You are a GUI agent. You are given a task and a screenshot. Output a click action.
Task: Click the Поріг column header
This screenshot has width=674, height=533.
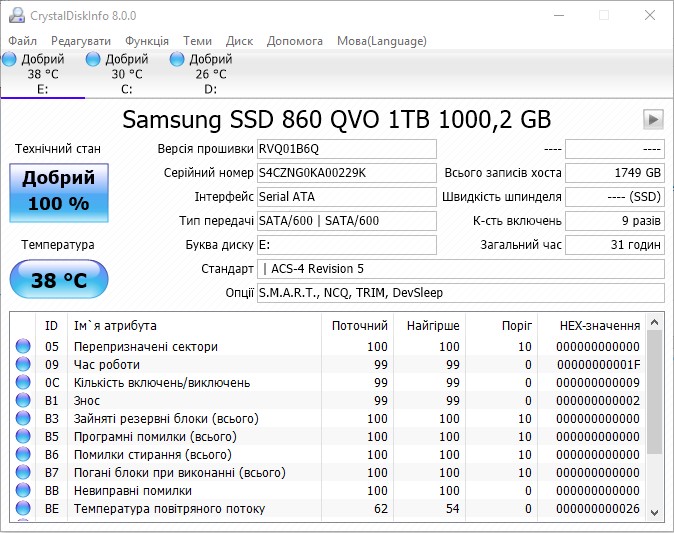[501, 326]
